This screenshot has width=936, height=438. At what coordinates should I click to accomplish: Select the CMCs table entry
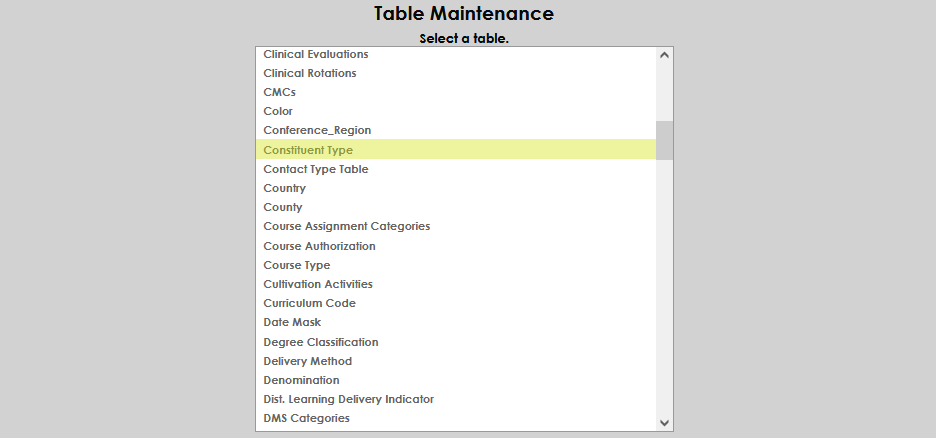pos(280,92)
